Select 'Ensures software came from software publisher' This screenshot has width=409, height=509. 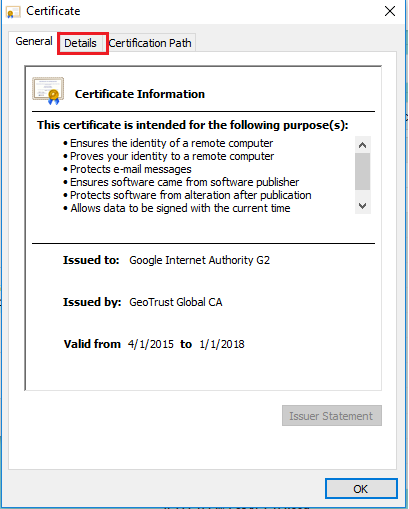tap(184, 182)
